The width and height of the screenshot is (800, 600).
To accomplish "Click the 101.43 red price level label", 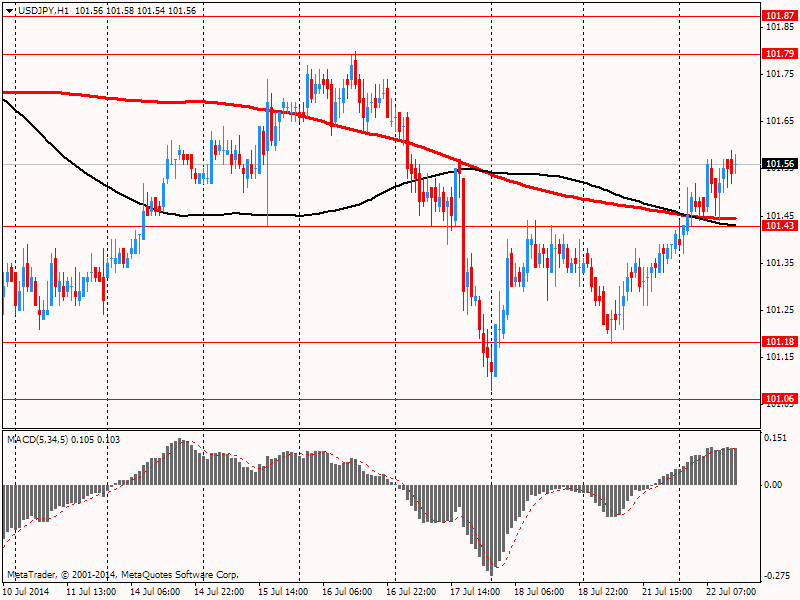I will tap(780, 226).
